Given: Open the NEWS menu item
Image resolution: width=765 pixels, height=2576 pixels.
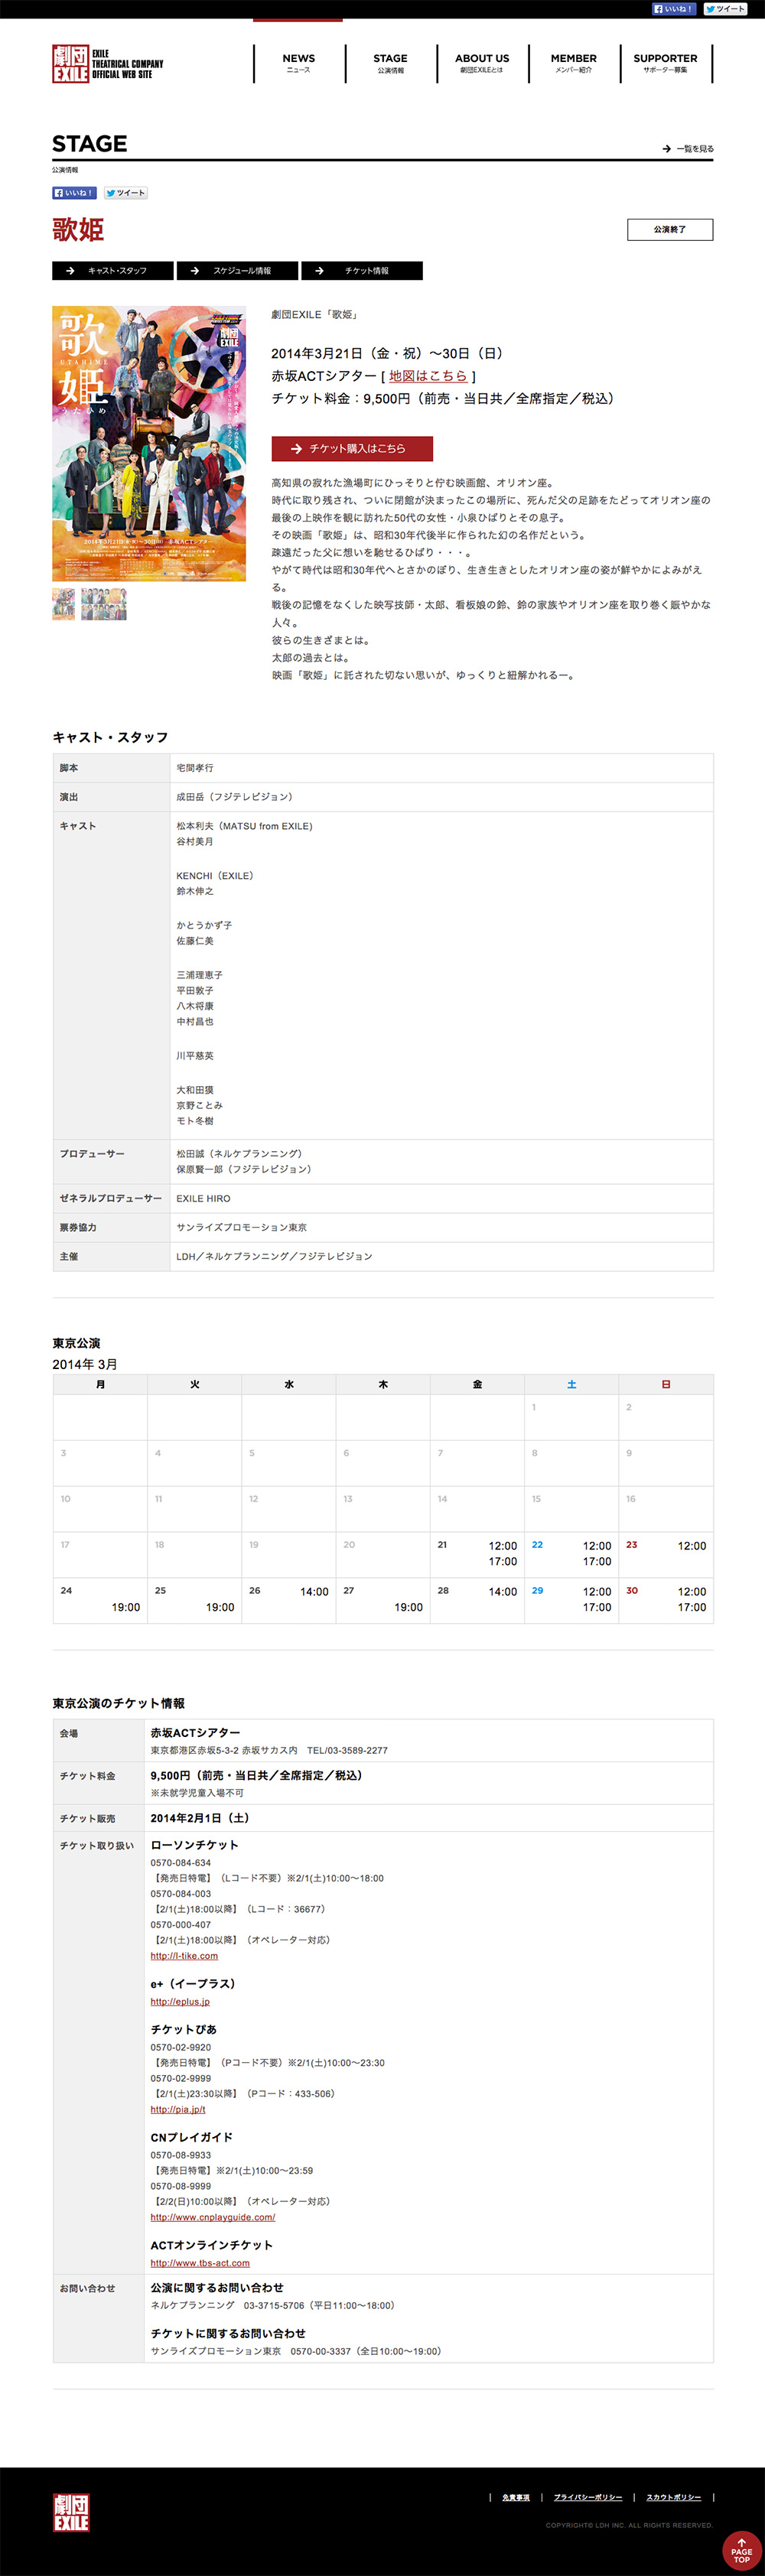Looking at the screenshot, I should click(298, 63).
